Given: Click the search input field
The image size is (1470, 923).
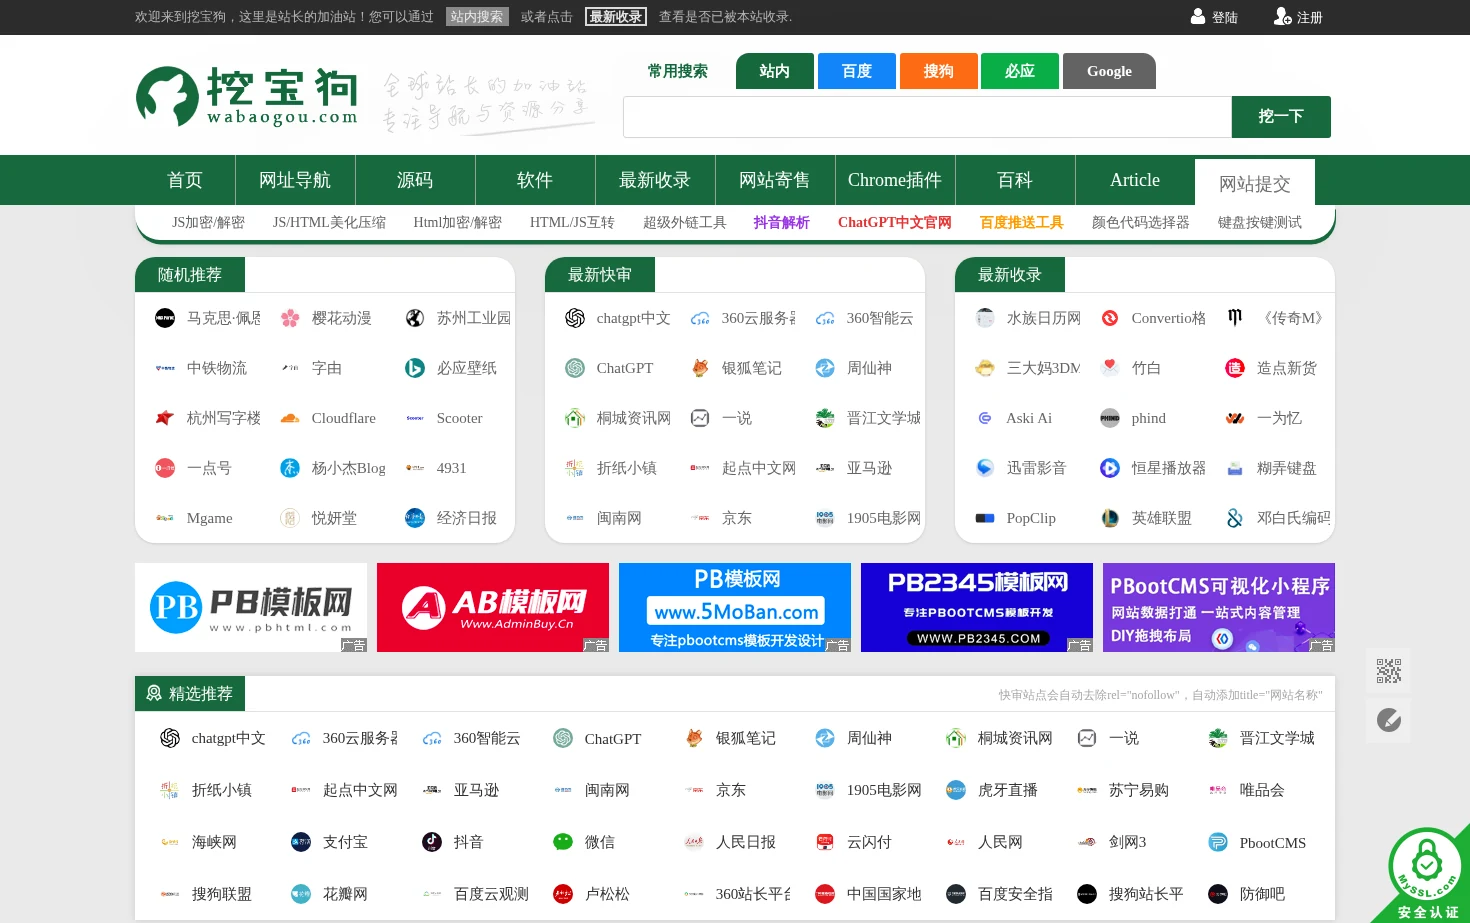Looking at the screenshot, I should click(927, 117).
